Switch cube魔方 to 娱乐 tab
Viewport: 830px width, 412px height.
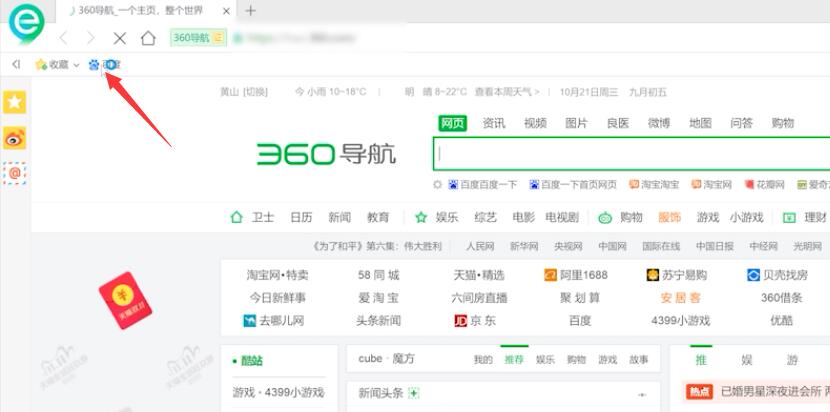(545, 360)
